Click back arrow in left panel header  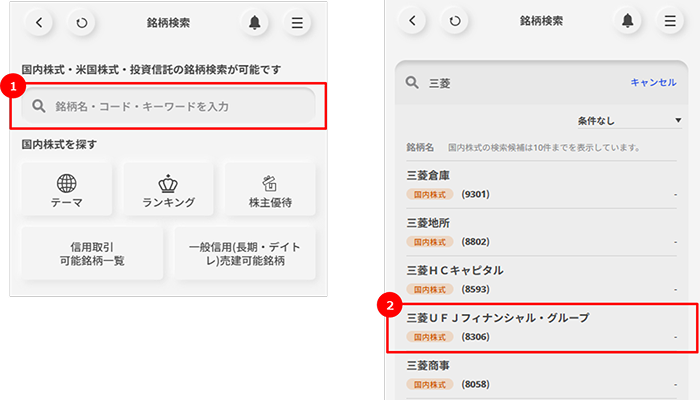pos(39,22)
